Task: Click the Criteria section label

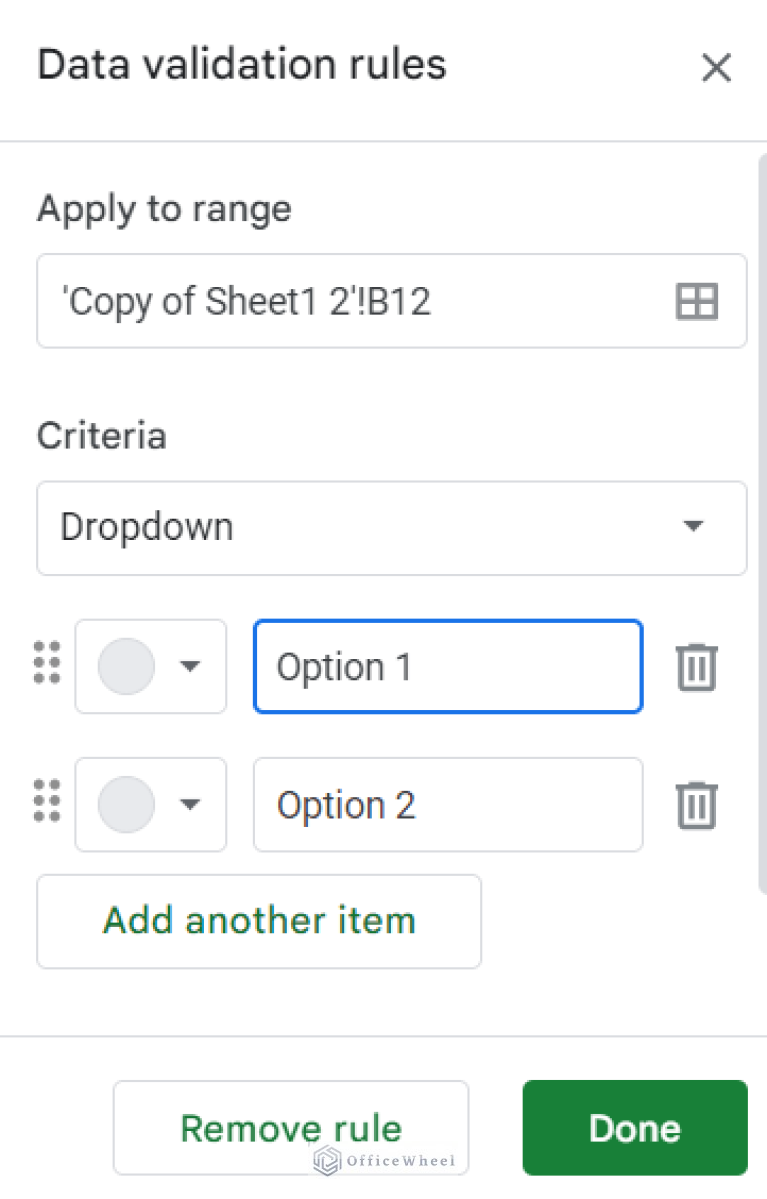Action: 101,435
